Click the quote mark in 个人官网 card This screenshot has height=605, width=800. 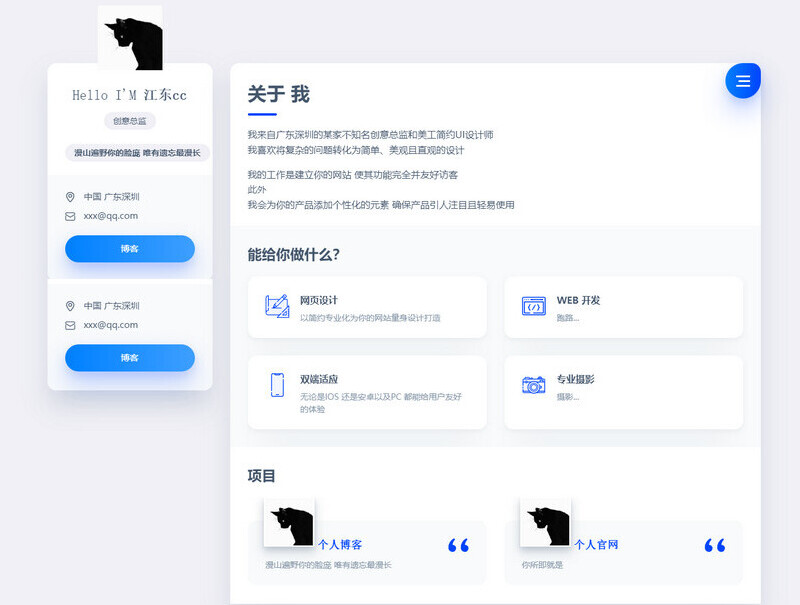[714, 545]
